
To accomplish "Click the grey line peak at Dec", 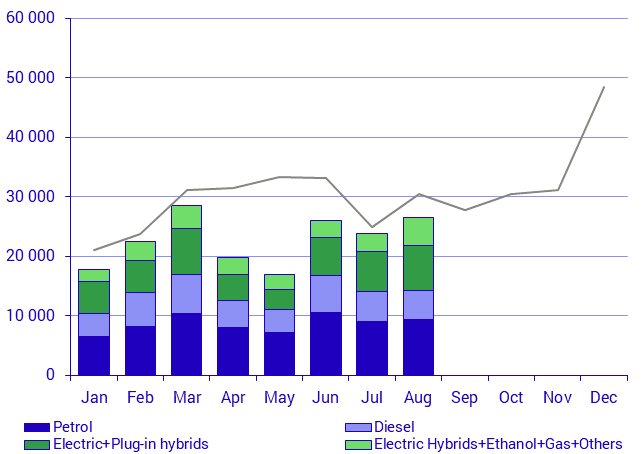I will coord(604,87).
